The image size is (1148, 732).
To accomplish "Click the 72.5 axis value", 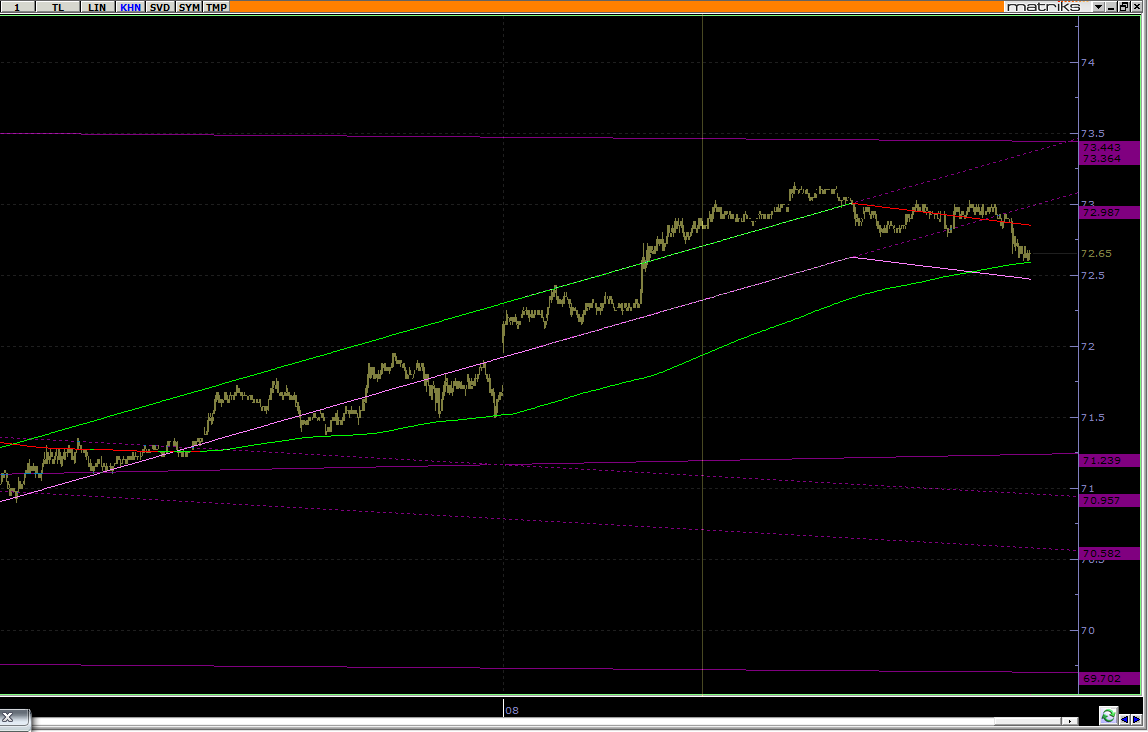I will pos(1092,275).
